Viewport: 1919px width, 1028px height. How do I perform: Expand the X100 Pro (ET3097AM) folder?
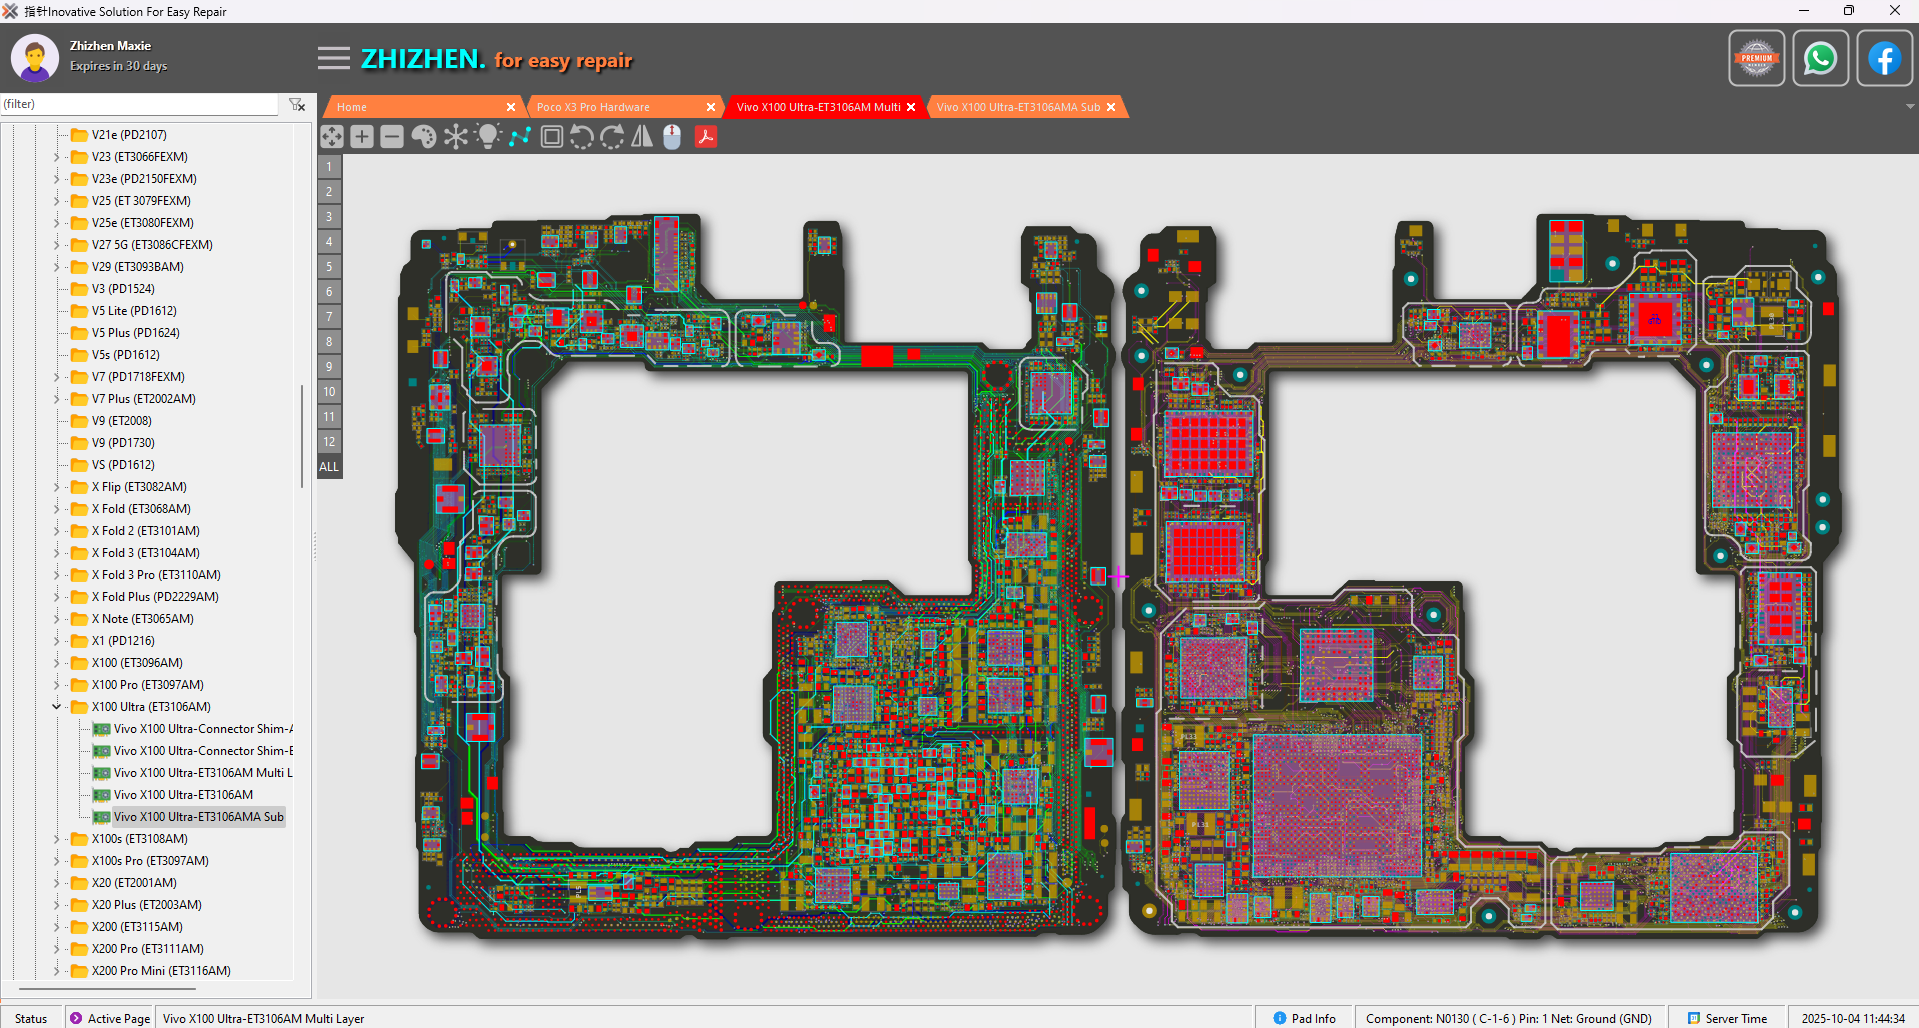[57, 685]
